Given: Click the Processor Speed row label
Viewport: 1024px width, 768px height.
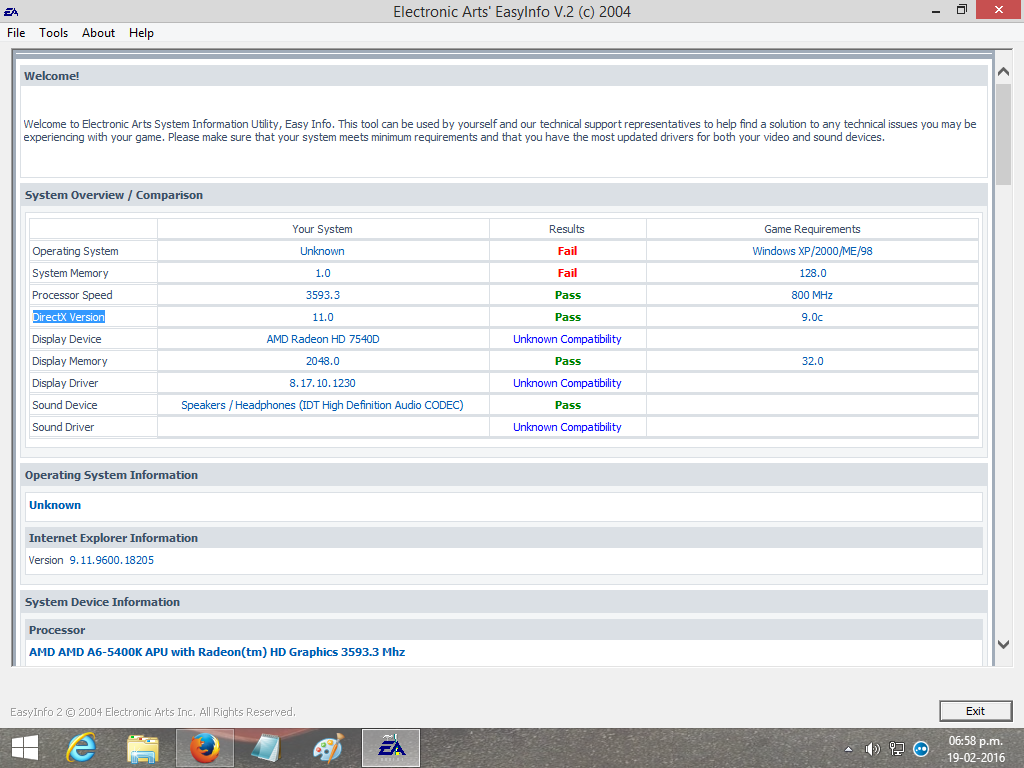Looking at the screenshot, I should coord(72,295).
